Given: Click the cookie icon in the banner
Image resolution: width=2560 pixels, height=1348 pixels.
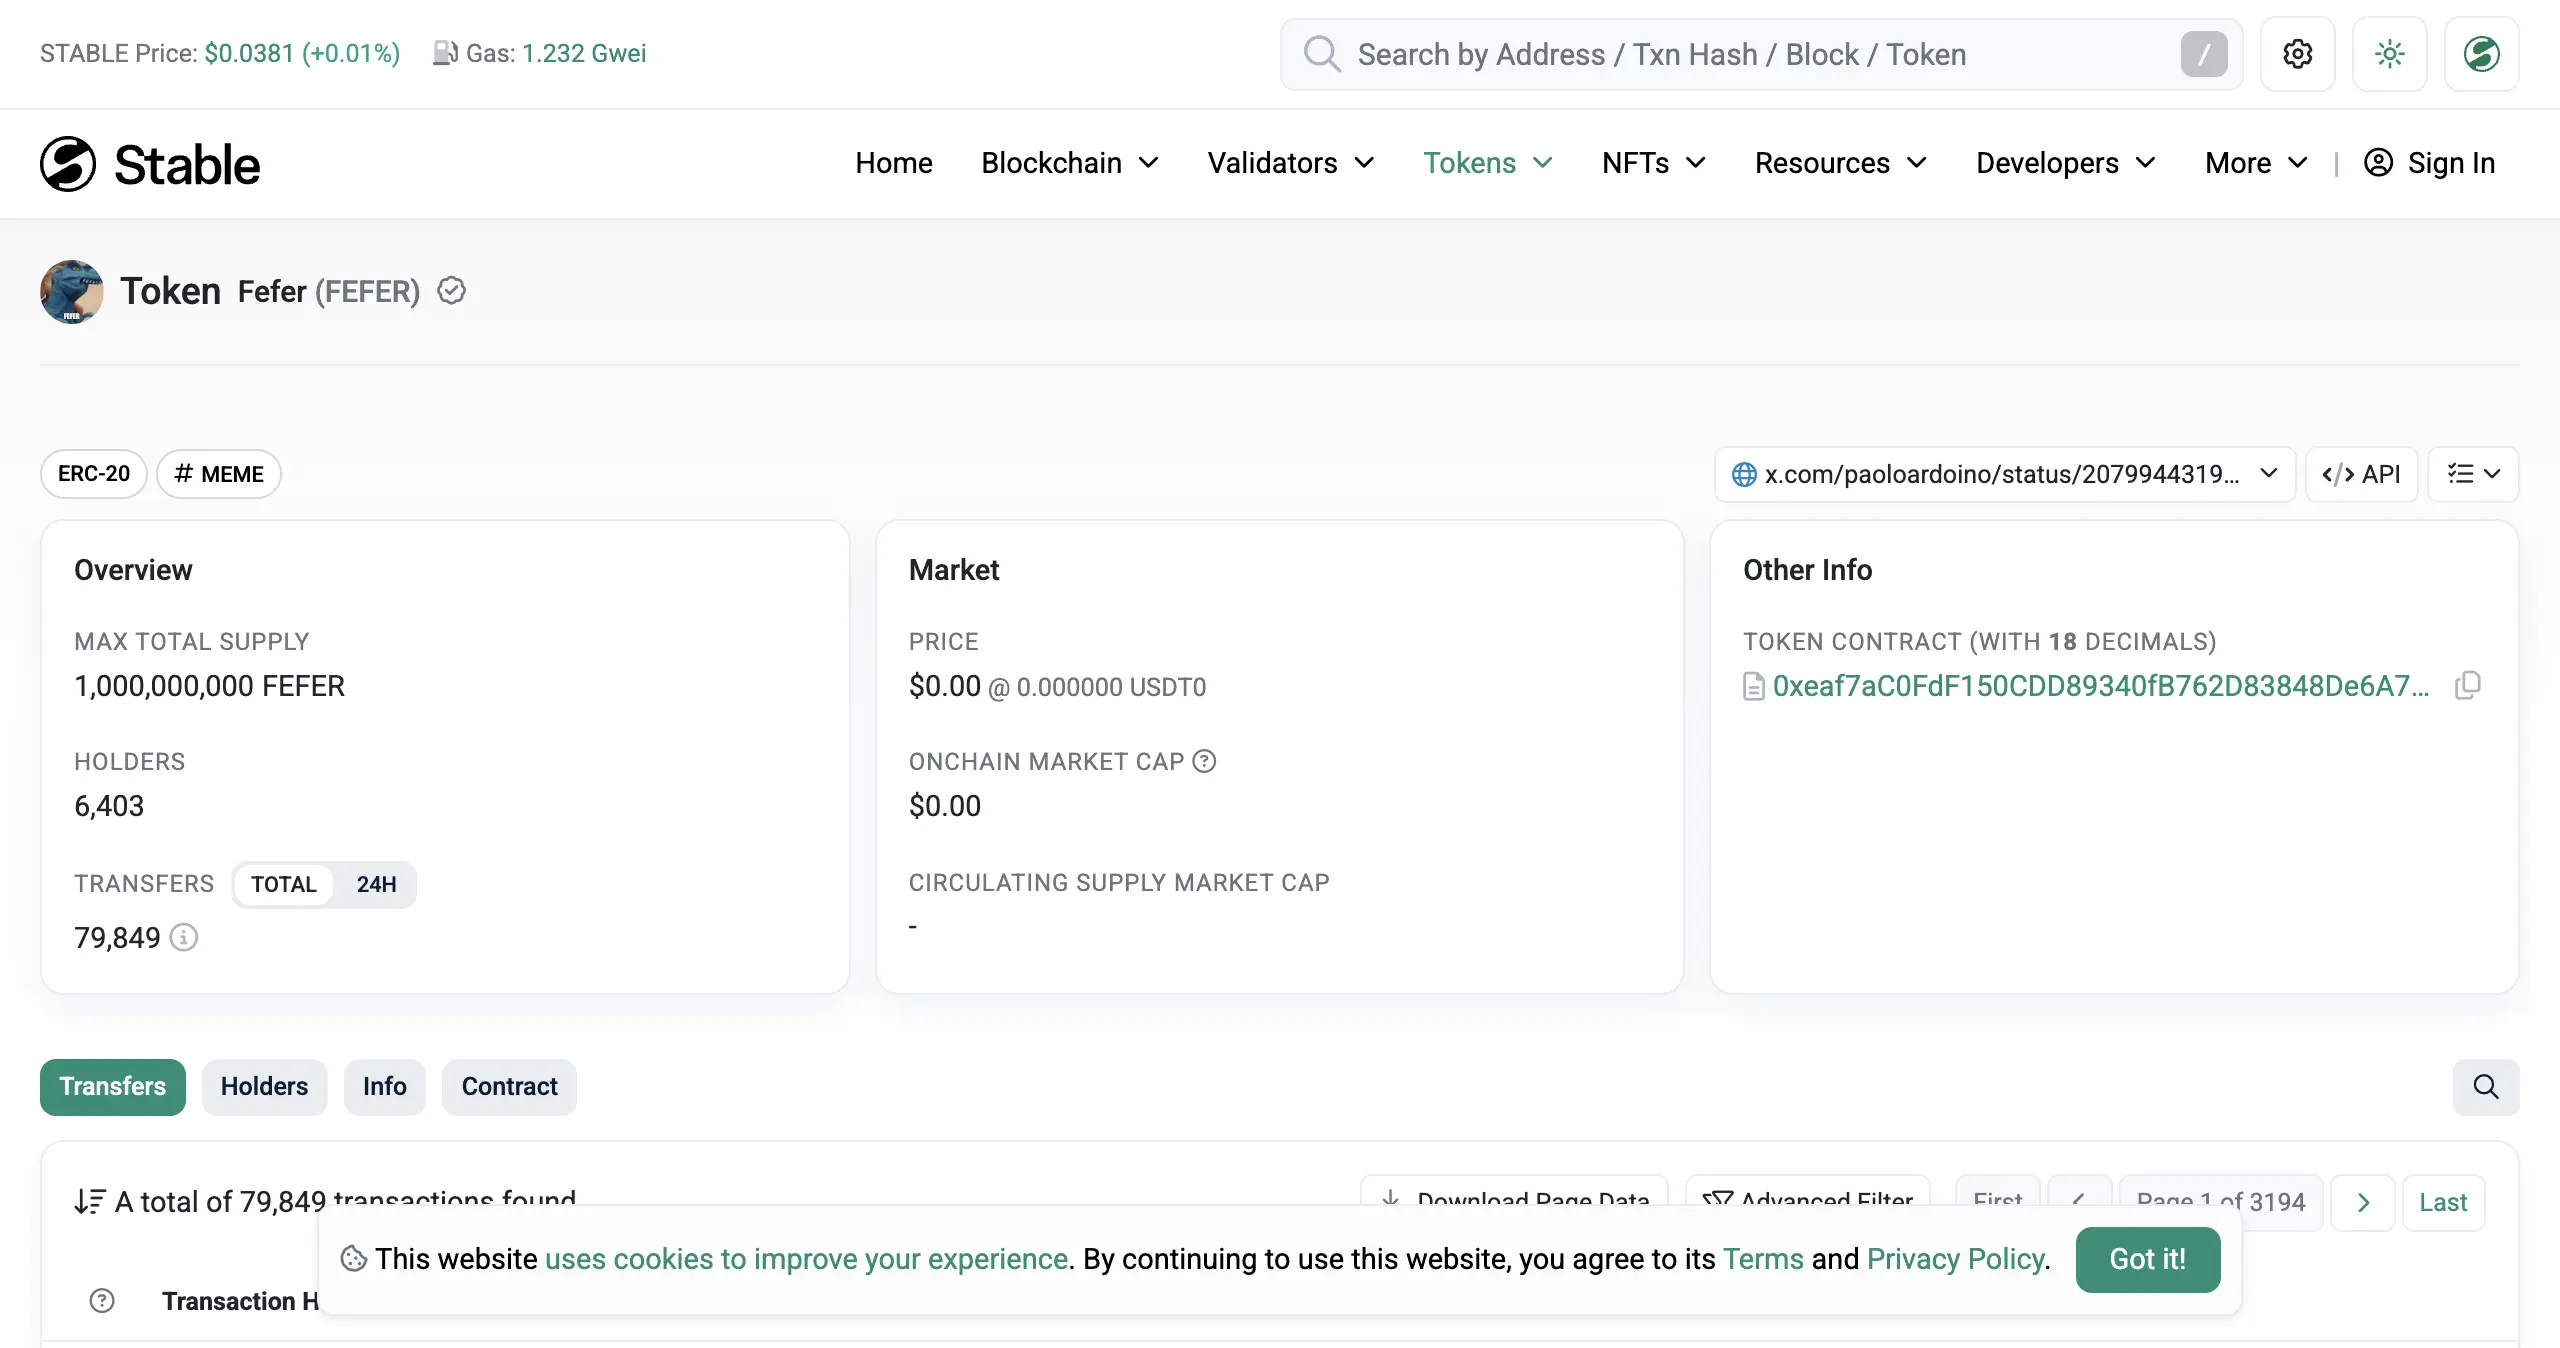Looking at the screenshot, I should point(353,1259).
